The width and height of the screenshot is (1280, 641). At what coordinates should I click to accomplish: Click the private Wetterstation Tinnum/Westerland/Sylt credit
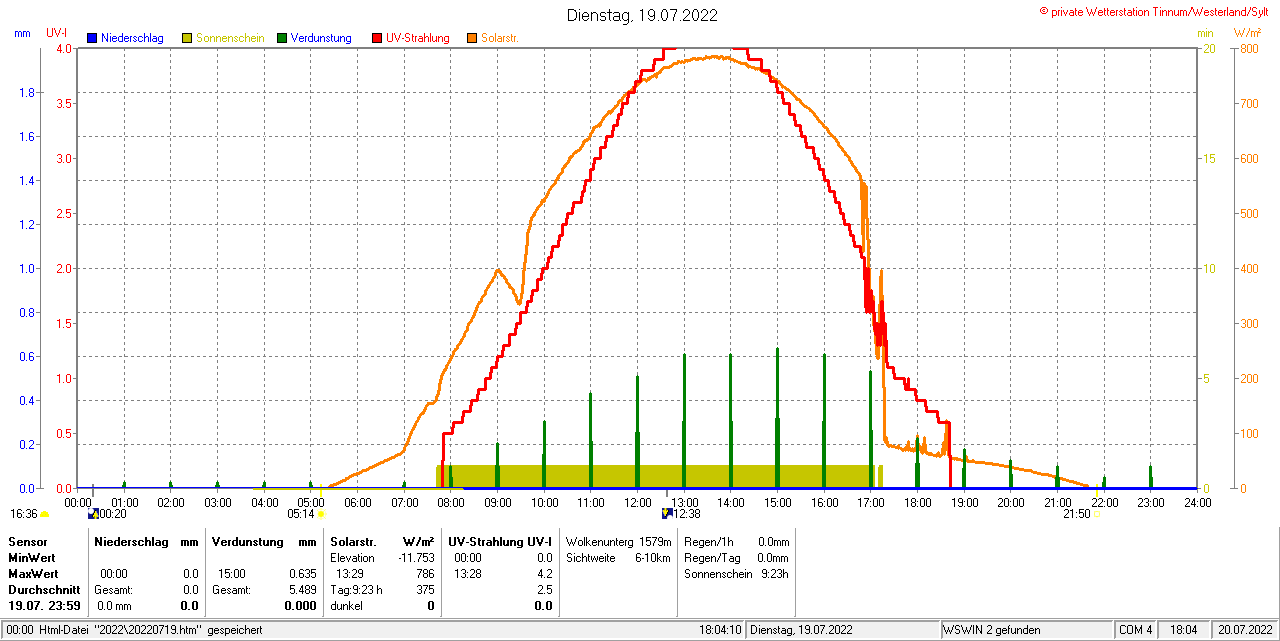[x=1156, y=11]
